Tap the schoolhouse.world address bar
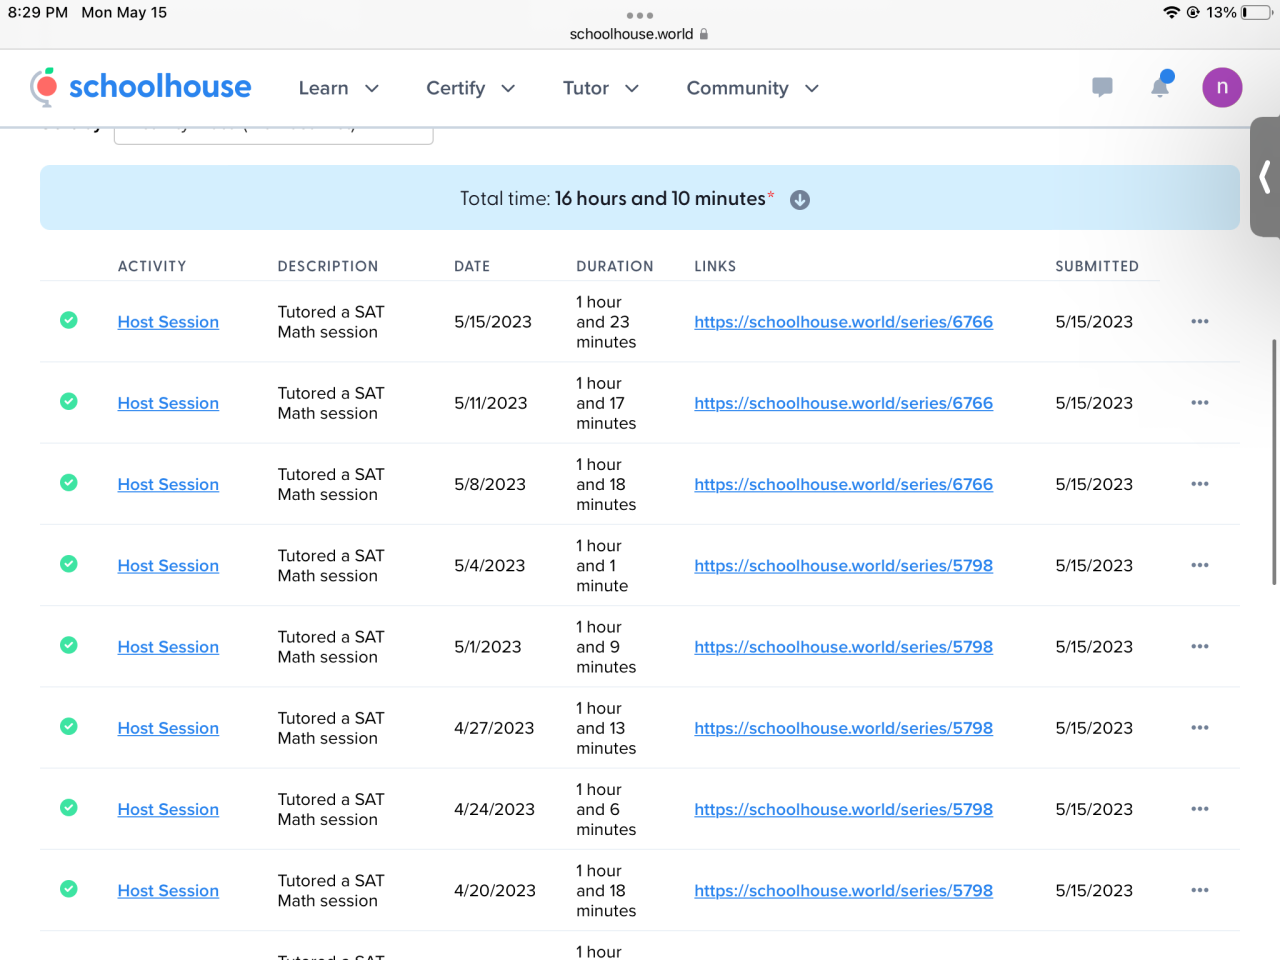This screenshot has width=1280, height=960. 639,34
